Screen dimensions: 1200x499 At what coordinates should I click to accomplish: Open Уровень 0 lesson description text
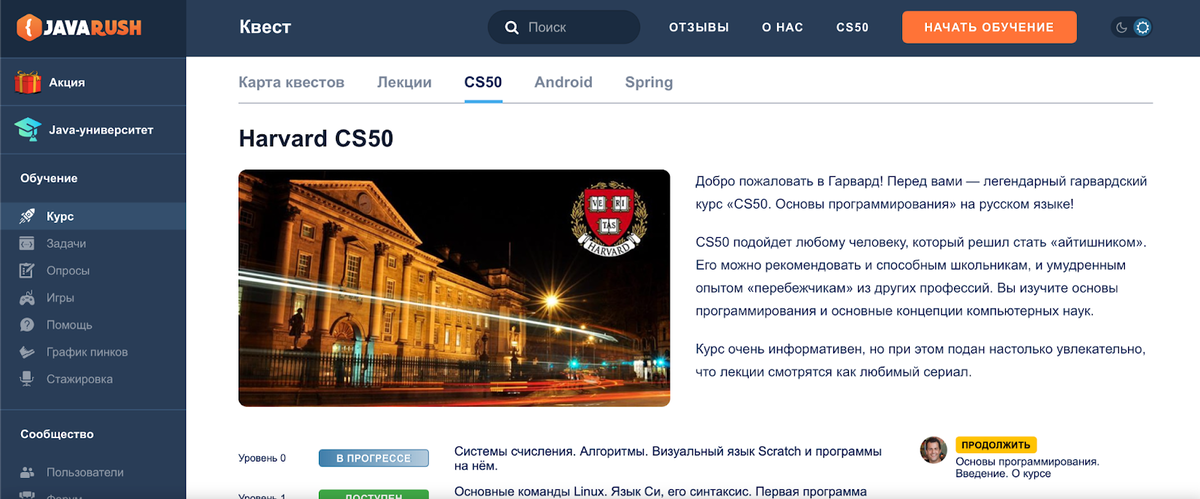668,458
